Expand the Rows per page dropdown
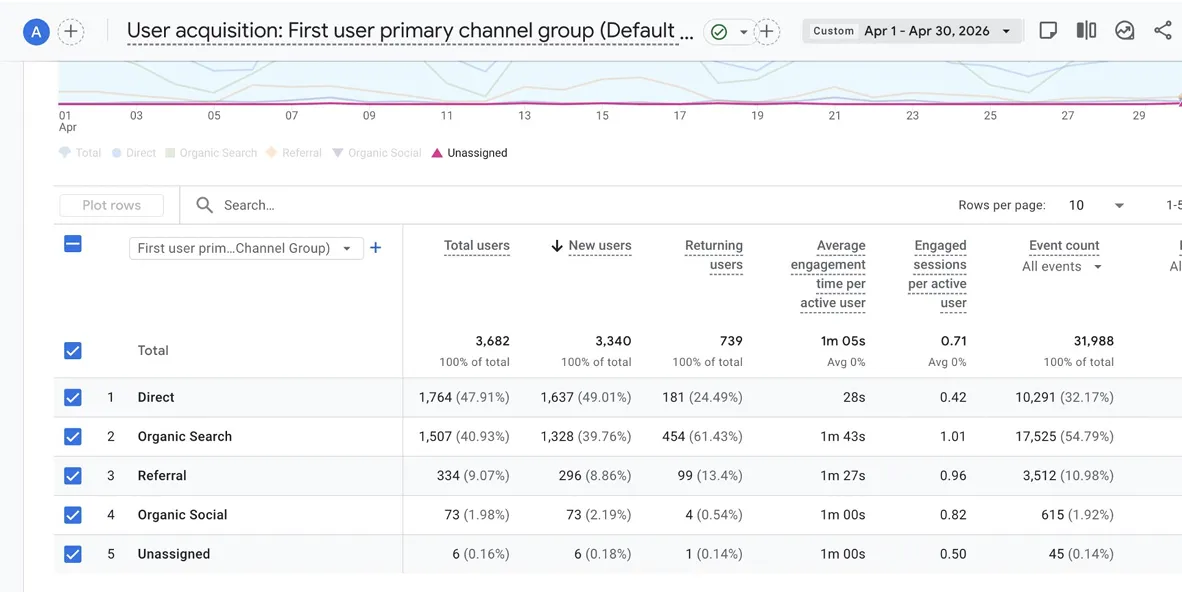Viewport: 1182px width, 592px height. point(1096,205)
